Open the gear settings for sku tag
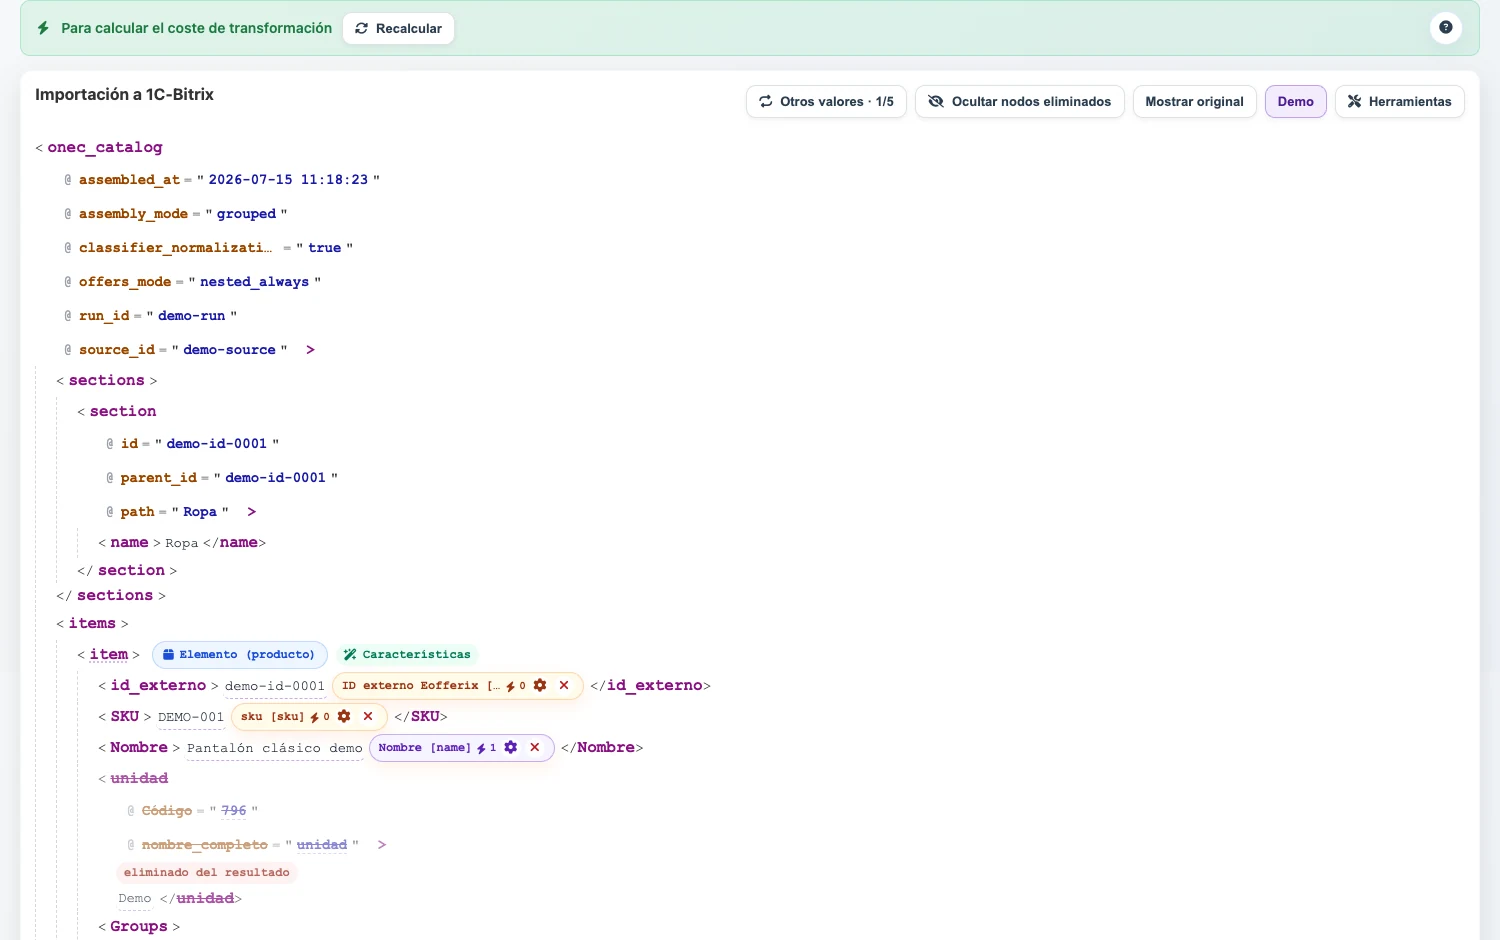This screenshot has width=1500, height=940. pos(344,716)
